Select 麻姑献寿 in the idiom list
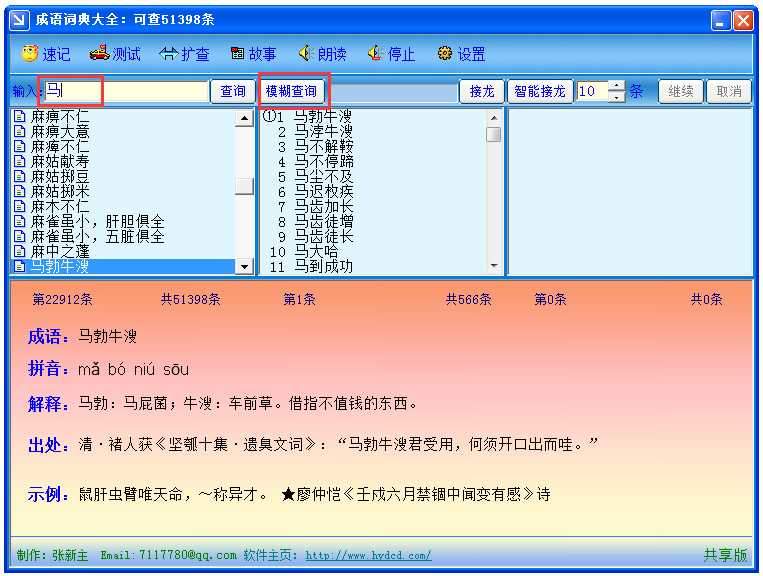The image size is (763, 576). [60, 161]
